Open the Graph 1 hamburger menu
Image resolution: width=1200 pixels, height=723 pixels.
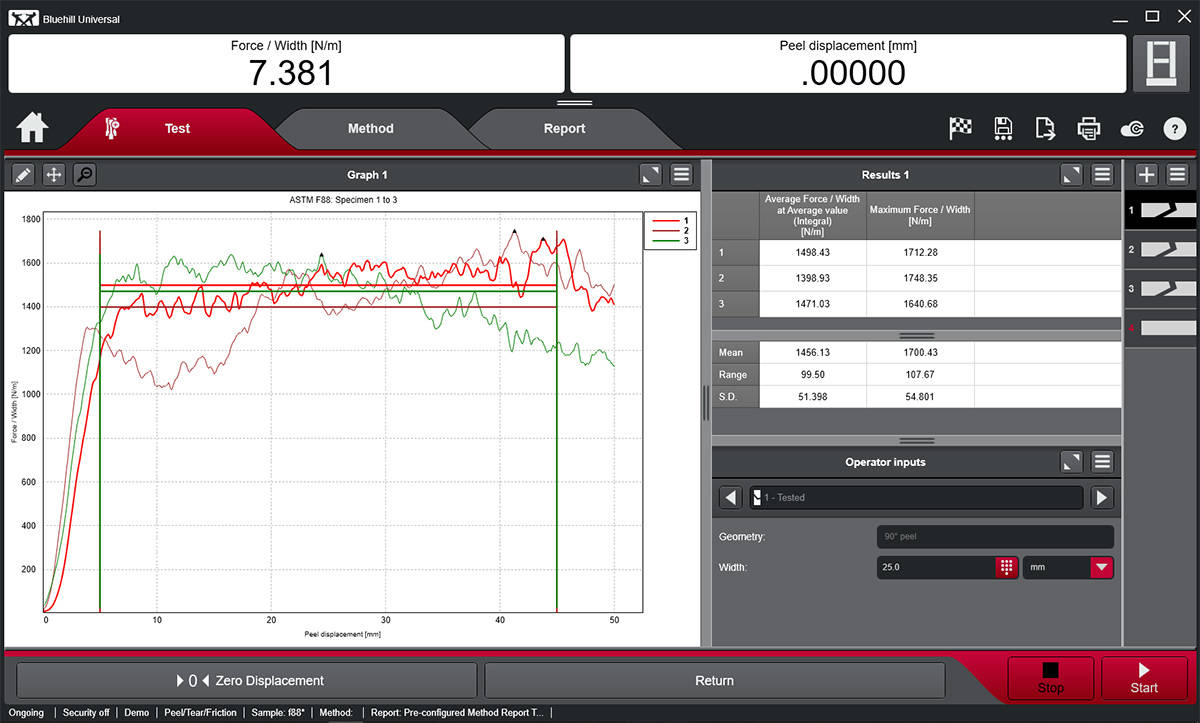(x=682, y=175)
